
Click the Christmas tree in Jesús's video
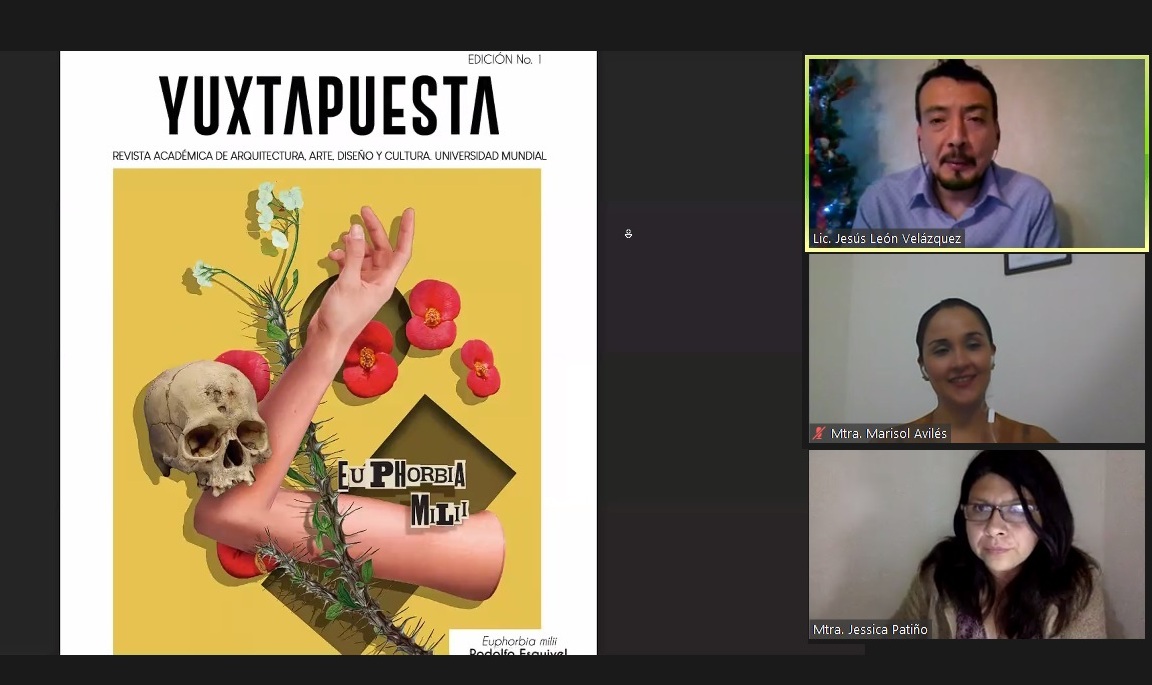tap(830, 150)
